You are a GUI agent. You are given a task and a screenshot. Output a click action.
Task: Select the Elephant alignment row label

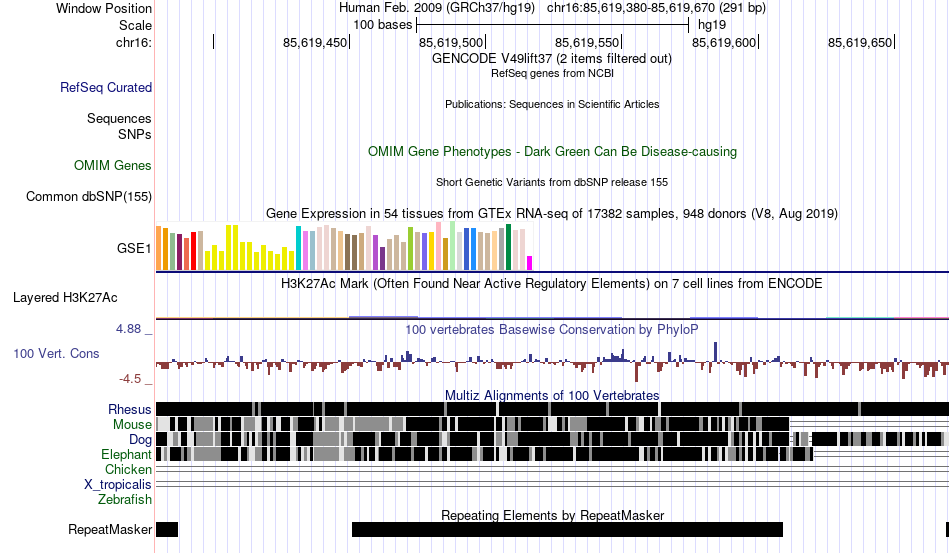(x=126, y=454)
